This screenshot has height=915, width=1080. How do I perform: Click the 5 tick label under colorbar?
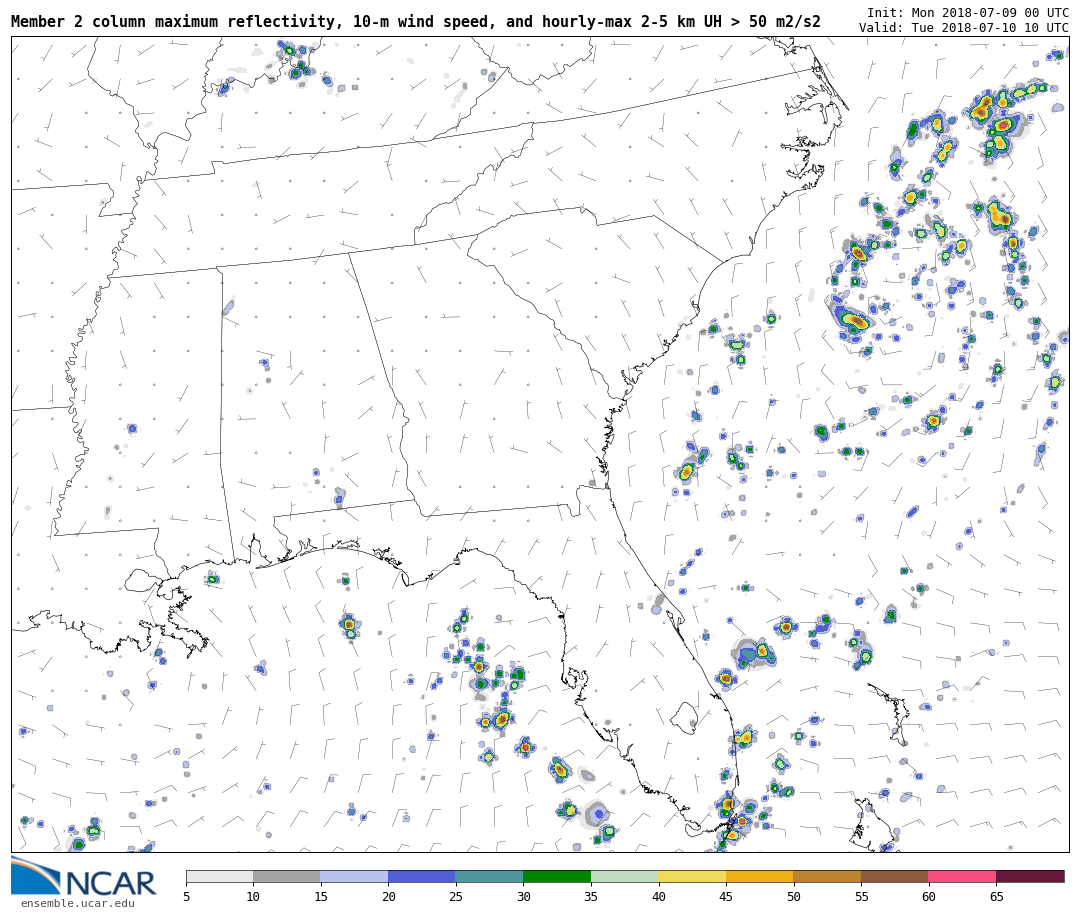pos(186,897)
